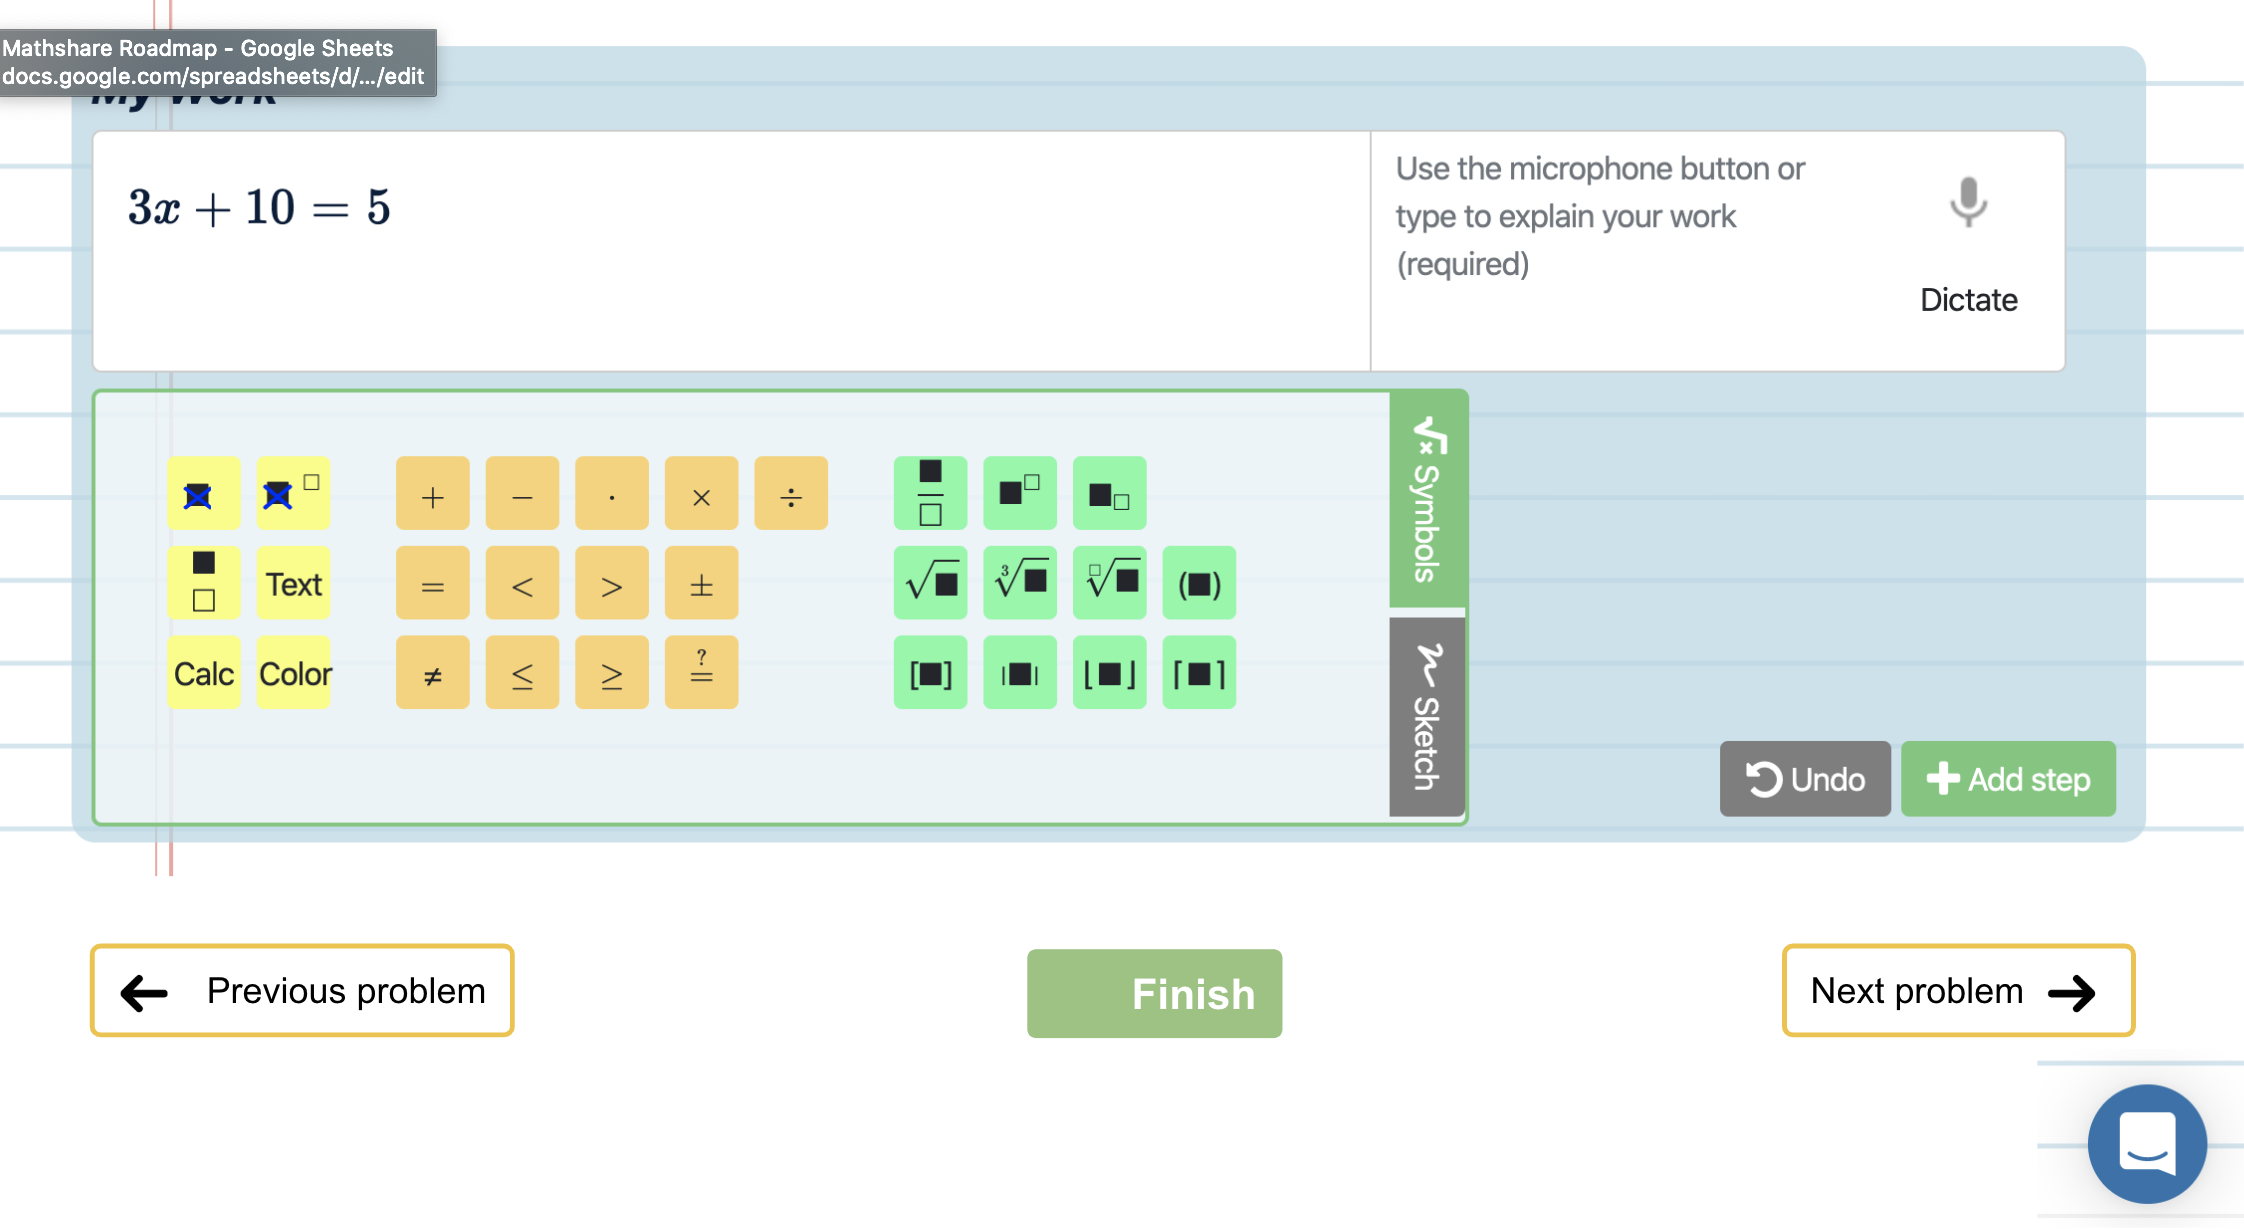Activate the Dictate microphone

[x=1968, y=203]
